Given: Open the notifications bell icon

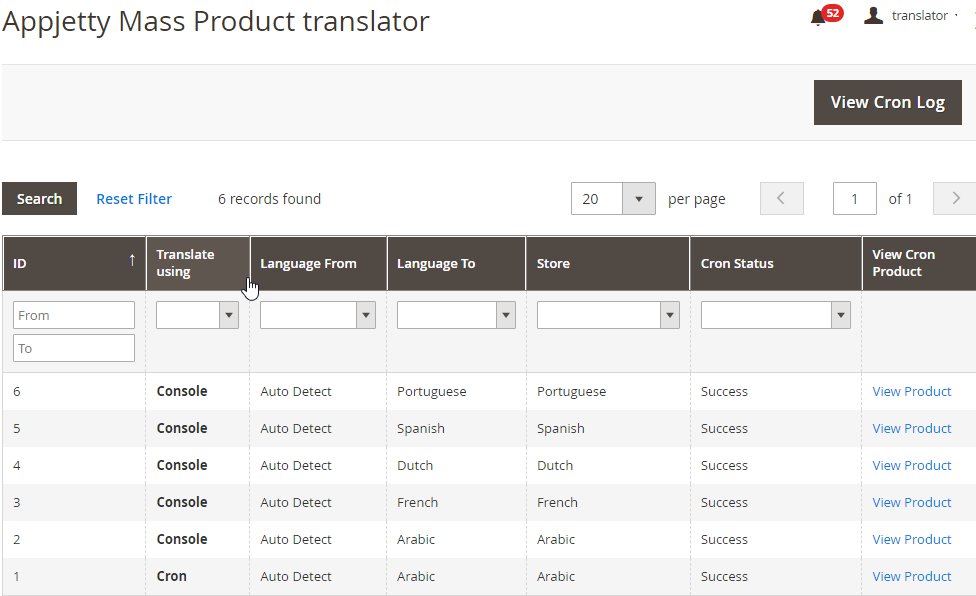Looking at the screenshot, I should (818, 17).
